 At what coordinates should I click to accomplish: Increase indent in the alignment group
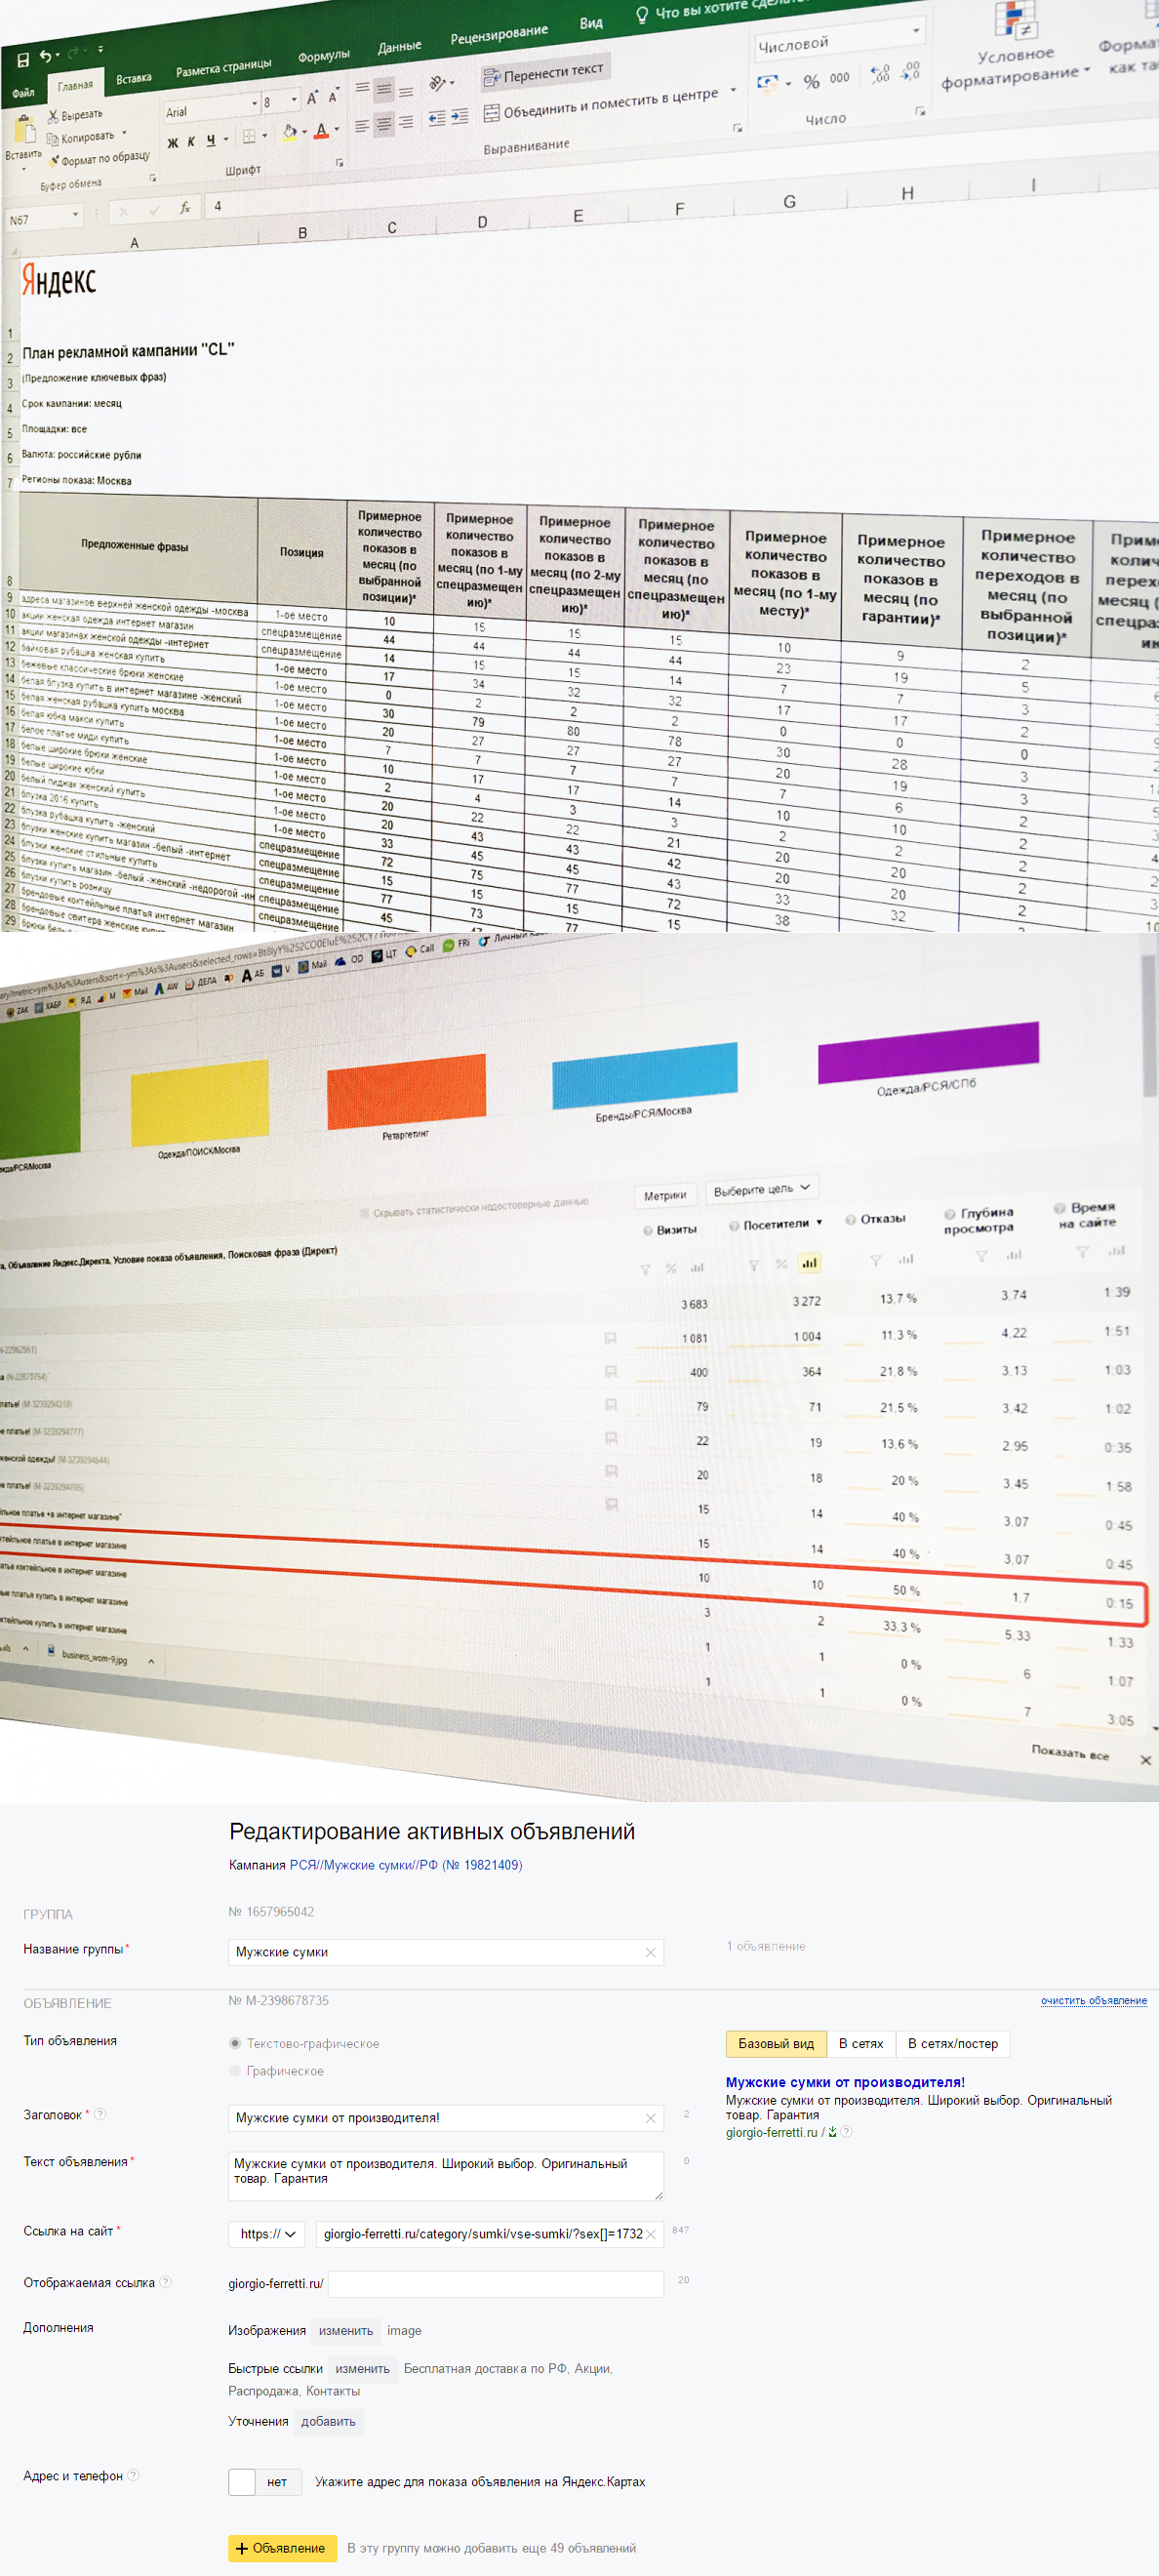[x=459, y=117]
